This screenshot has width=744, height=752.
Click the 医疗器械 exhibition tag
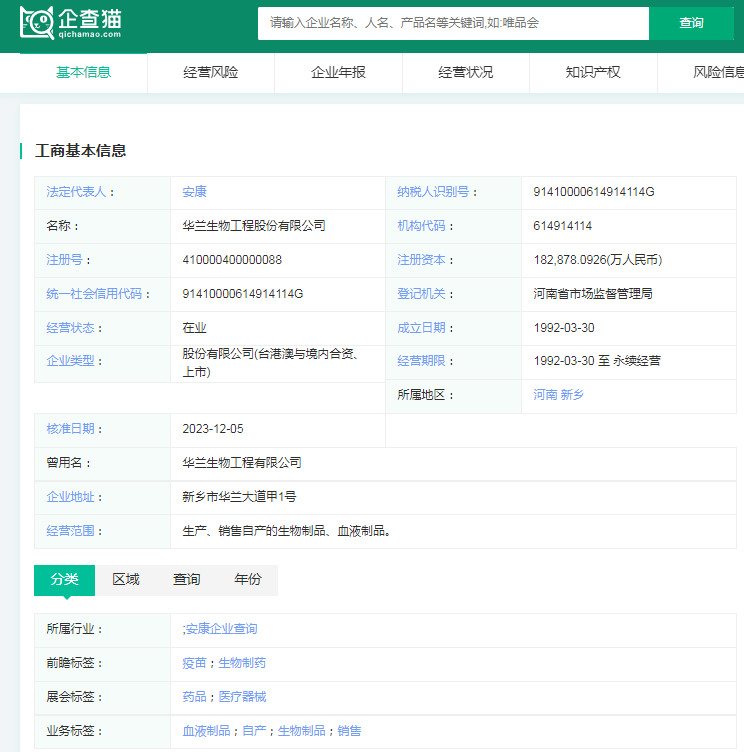242,697
